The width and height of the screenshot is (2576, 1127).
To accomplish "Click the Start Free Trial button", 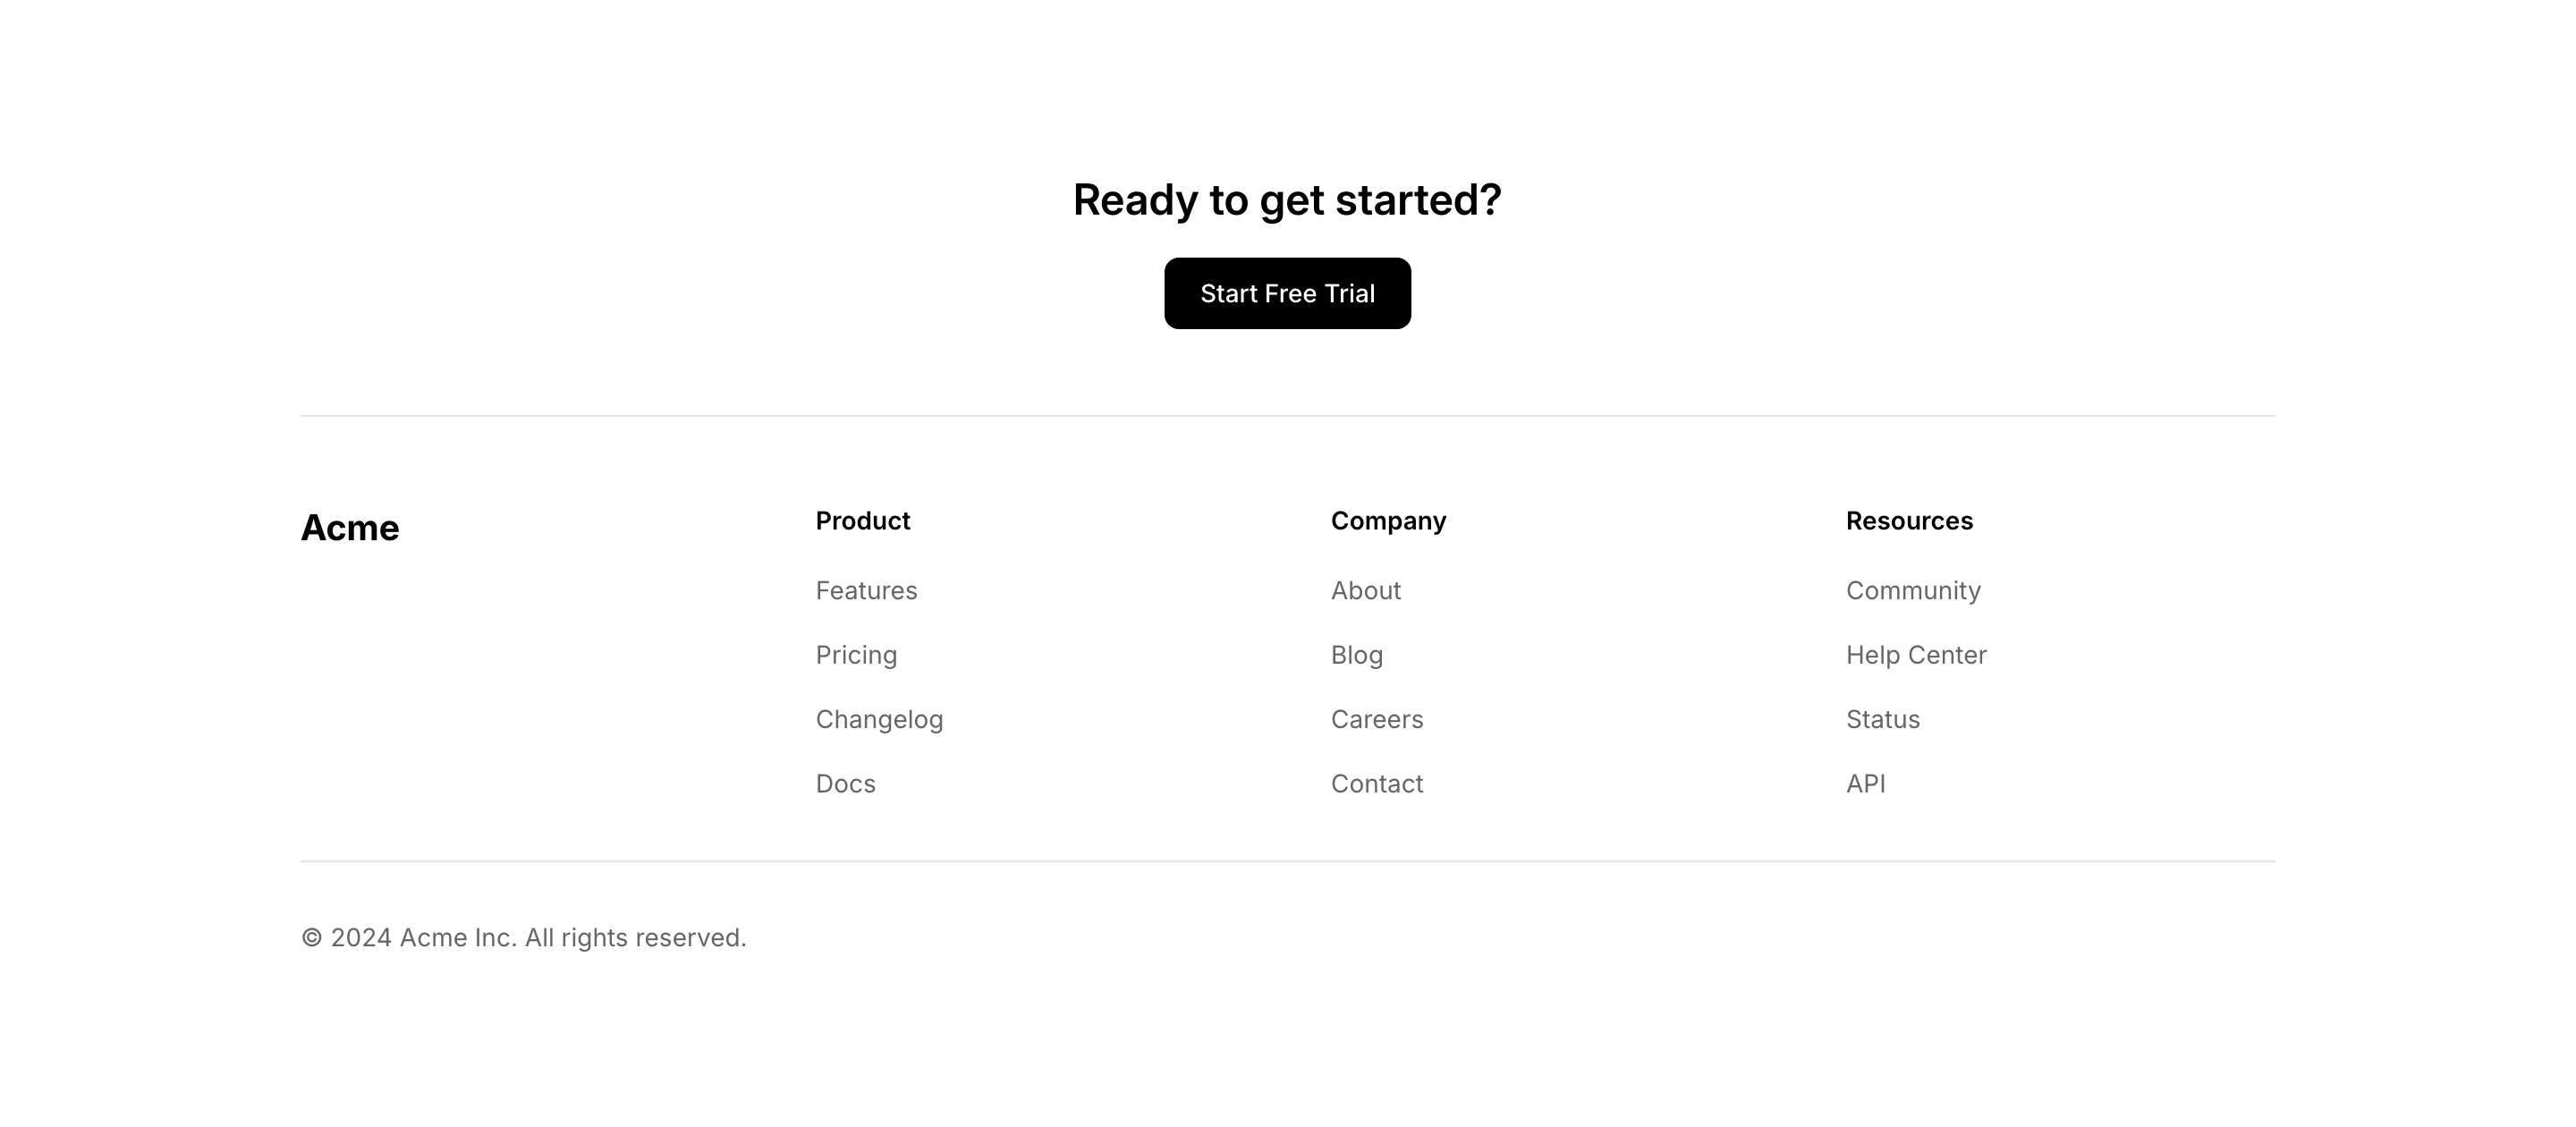I will 1287,293.
